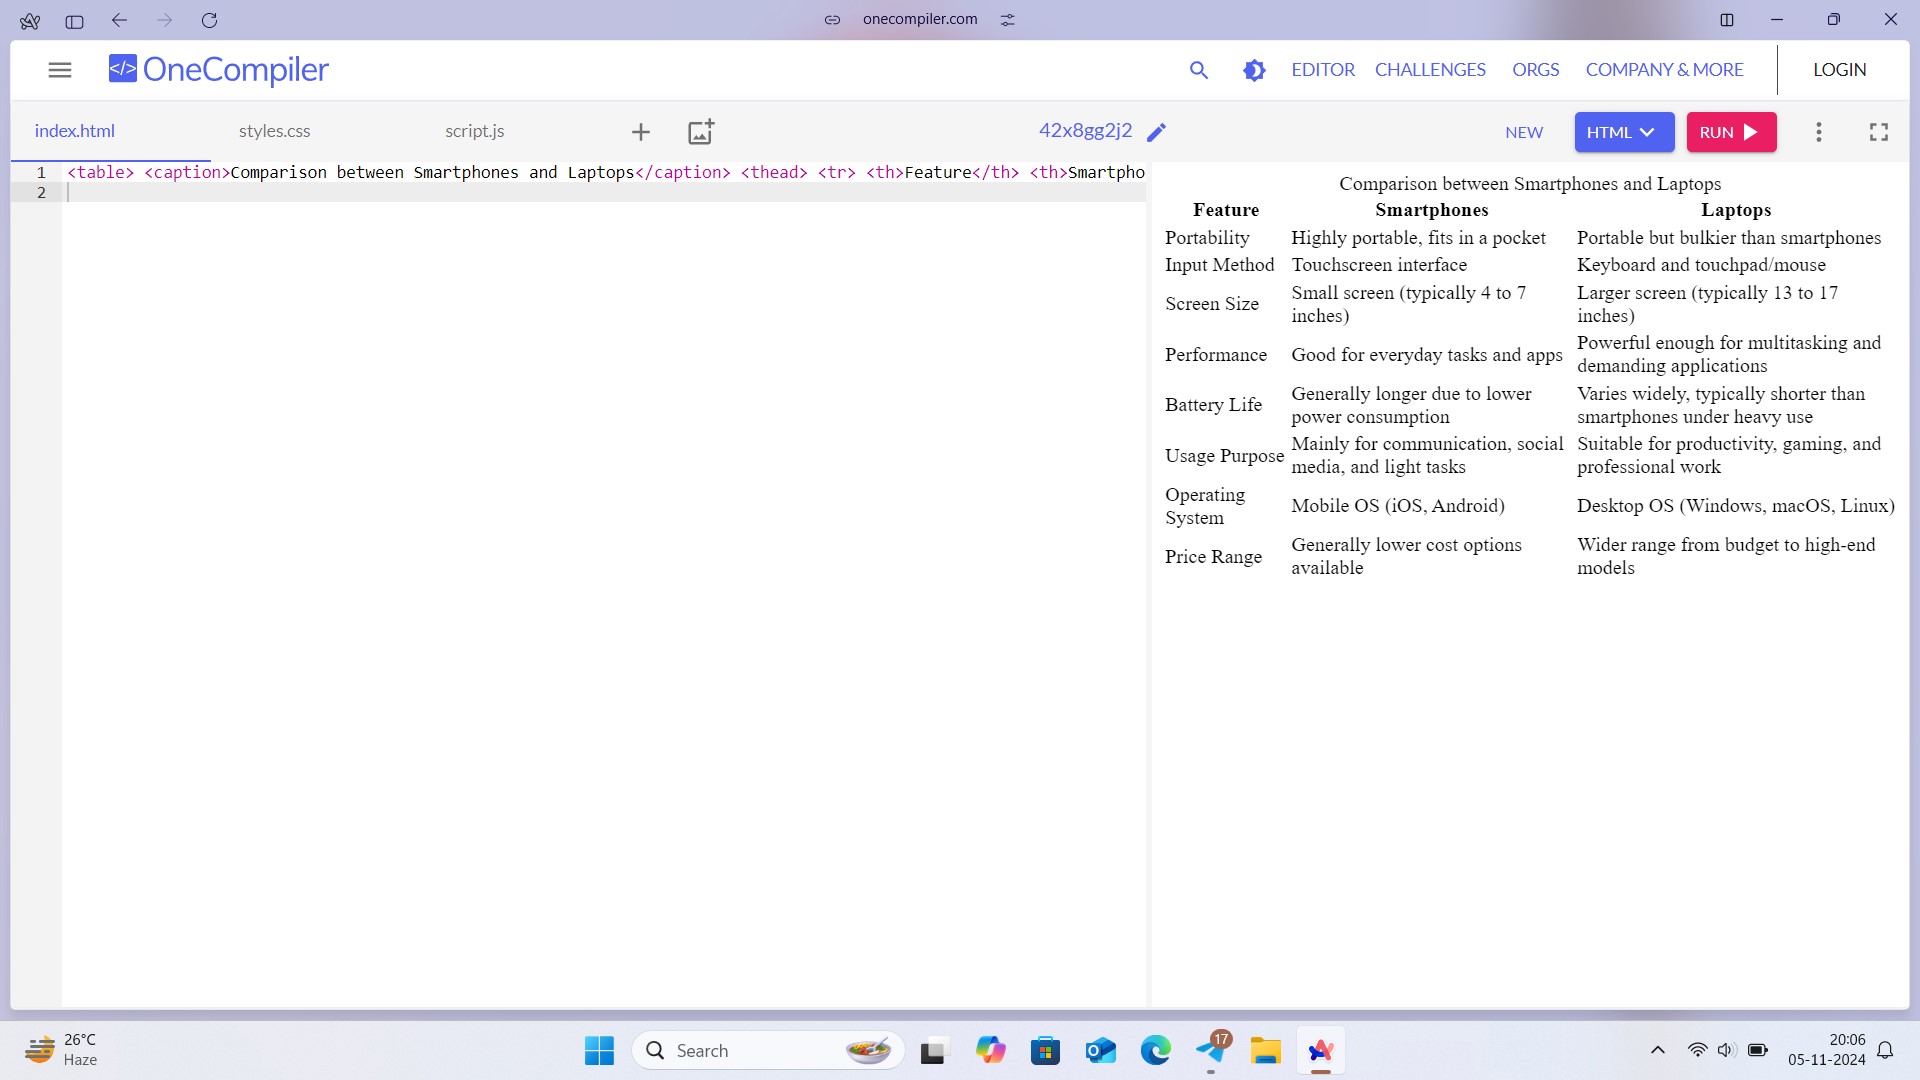Screen dimensions: 1920x1080
Task: Click the Performance row label
Action: 1215,355
